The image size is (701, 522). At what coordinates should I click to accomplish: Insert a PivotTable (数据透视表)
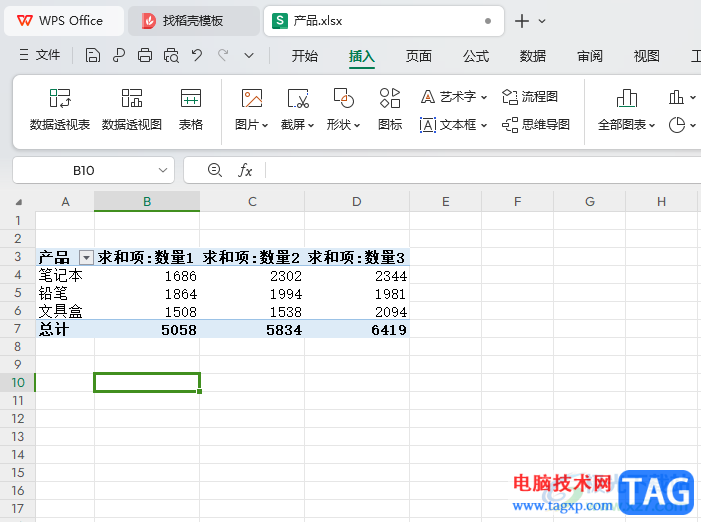coord(60,110)
